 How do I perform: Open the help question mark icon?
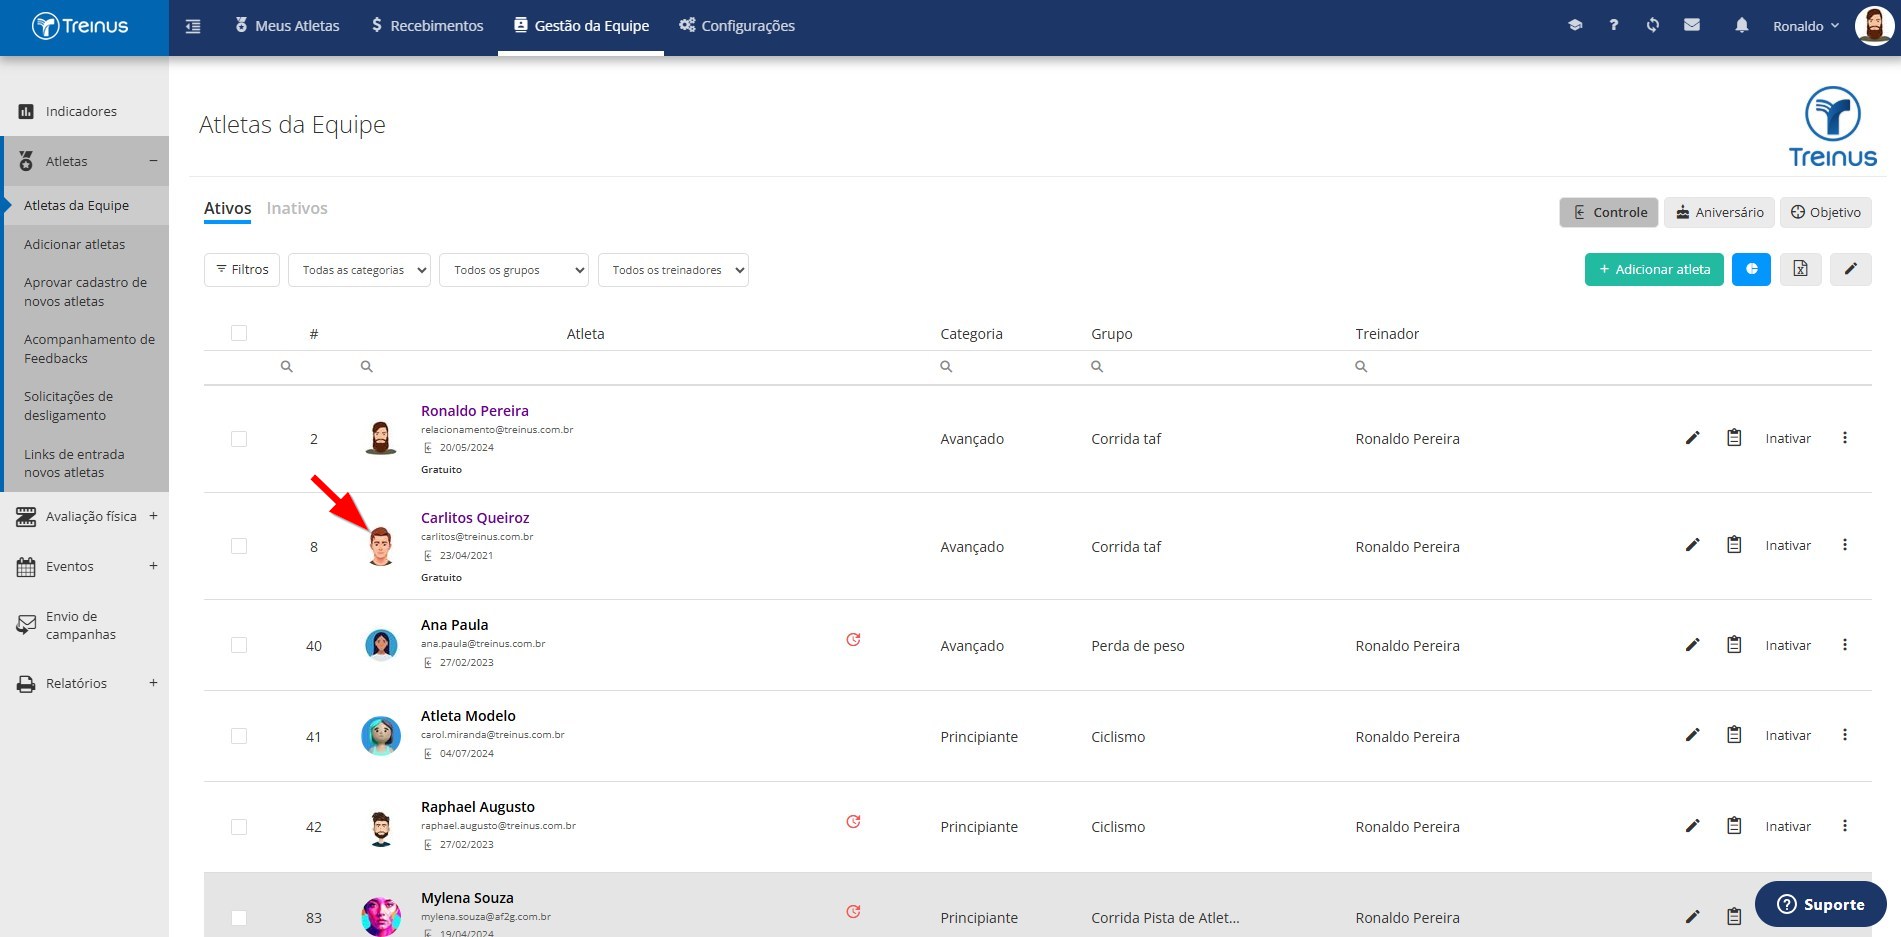(1613, 25)
